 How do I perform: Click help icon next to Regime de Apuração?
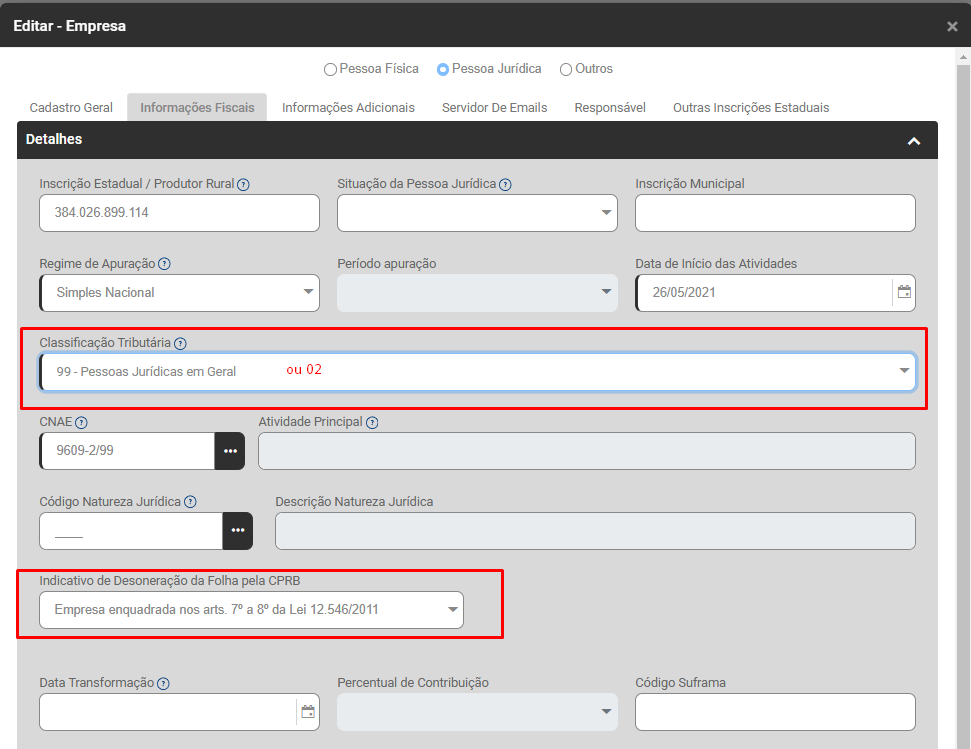(165, 264)
